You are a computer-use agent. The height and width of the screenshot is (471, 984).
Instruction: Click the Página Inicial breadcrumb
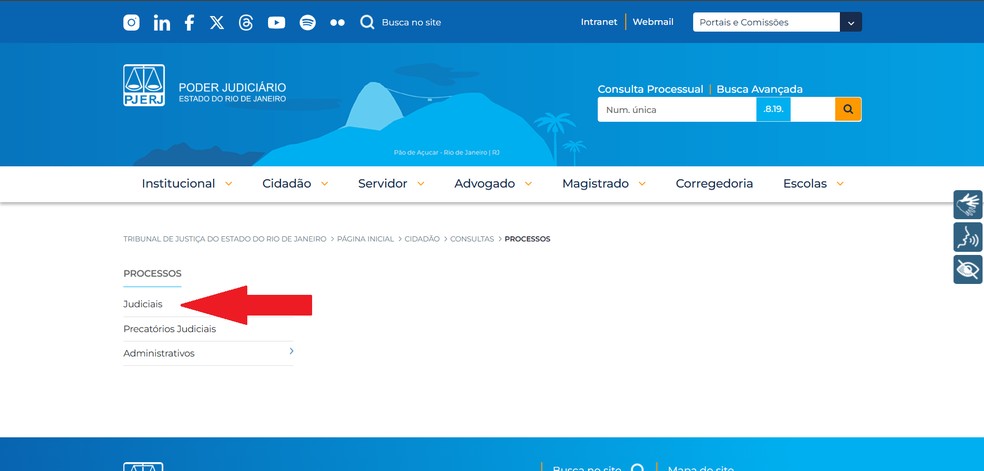(365, 239)
